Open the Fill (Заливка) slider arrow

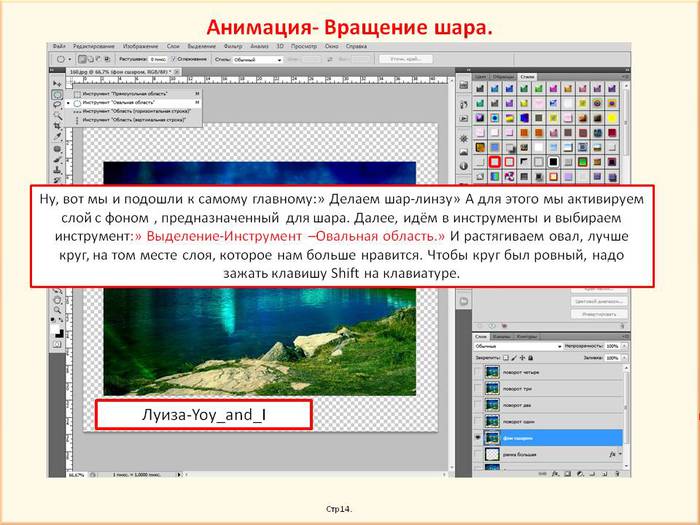coord(624,358)
